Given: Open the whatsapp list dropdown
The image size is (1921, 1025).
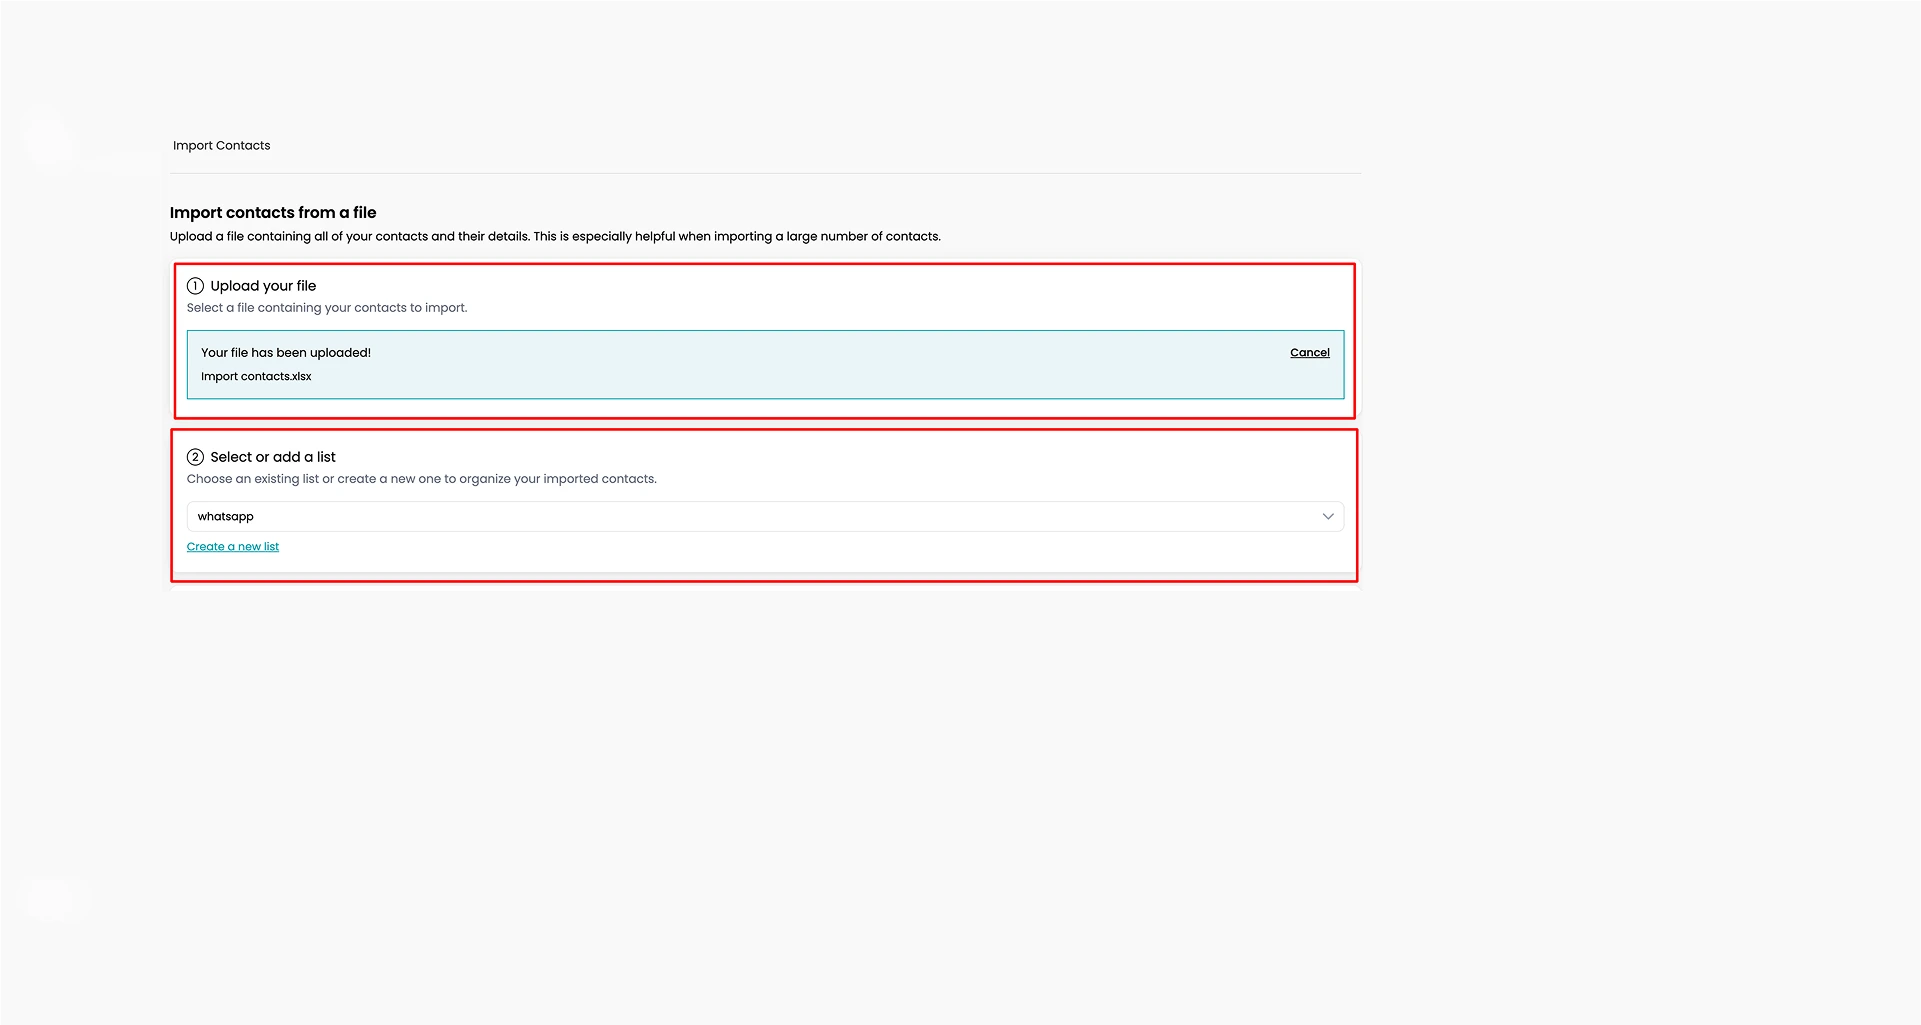Looking at the screenshot, I should [x=765, y=517].
